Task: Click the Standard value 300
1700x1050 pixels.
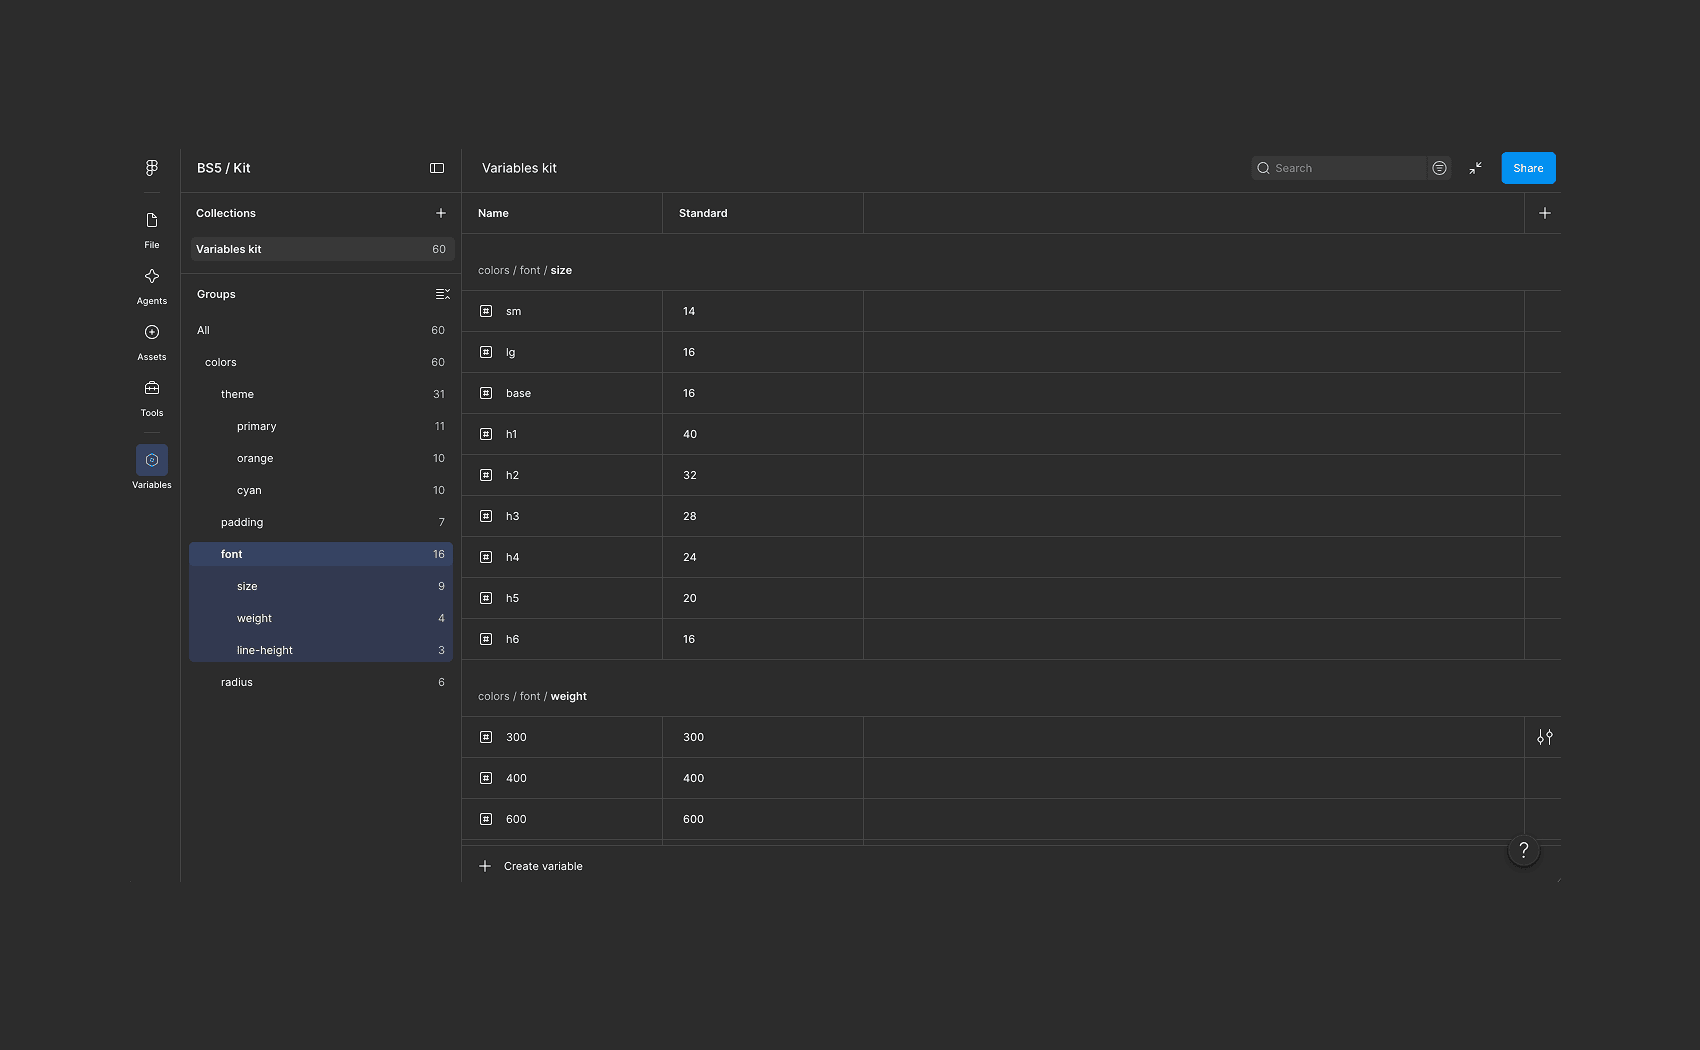Action: pyautogui.click(x=693, y=737)
